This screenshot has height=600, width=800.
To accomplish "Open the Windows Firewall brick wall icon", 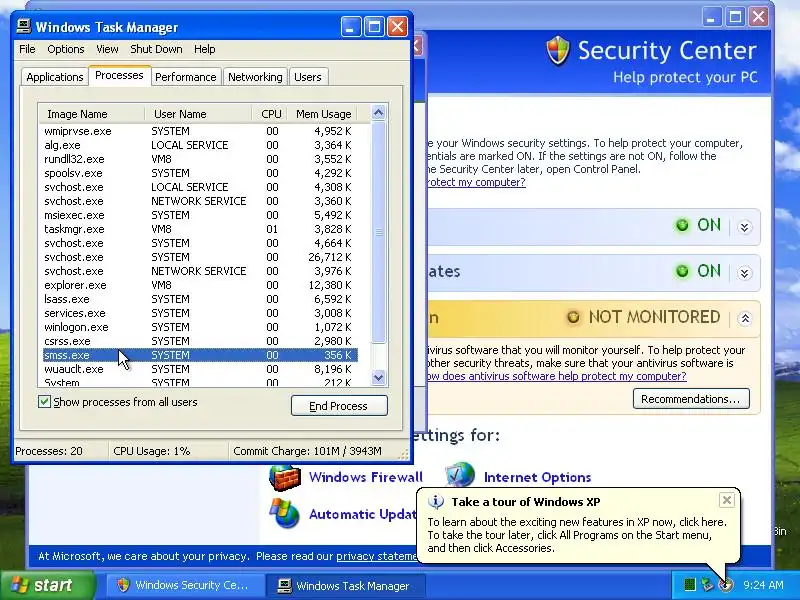I will pos(284,477).
